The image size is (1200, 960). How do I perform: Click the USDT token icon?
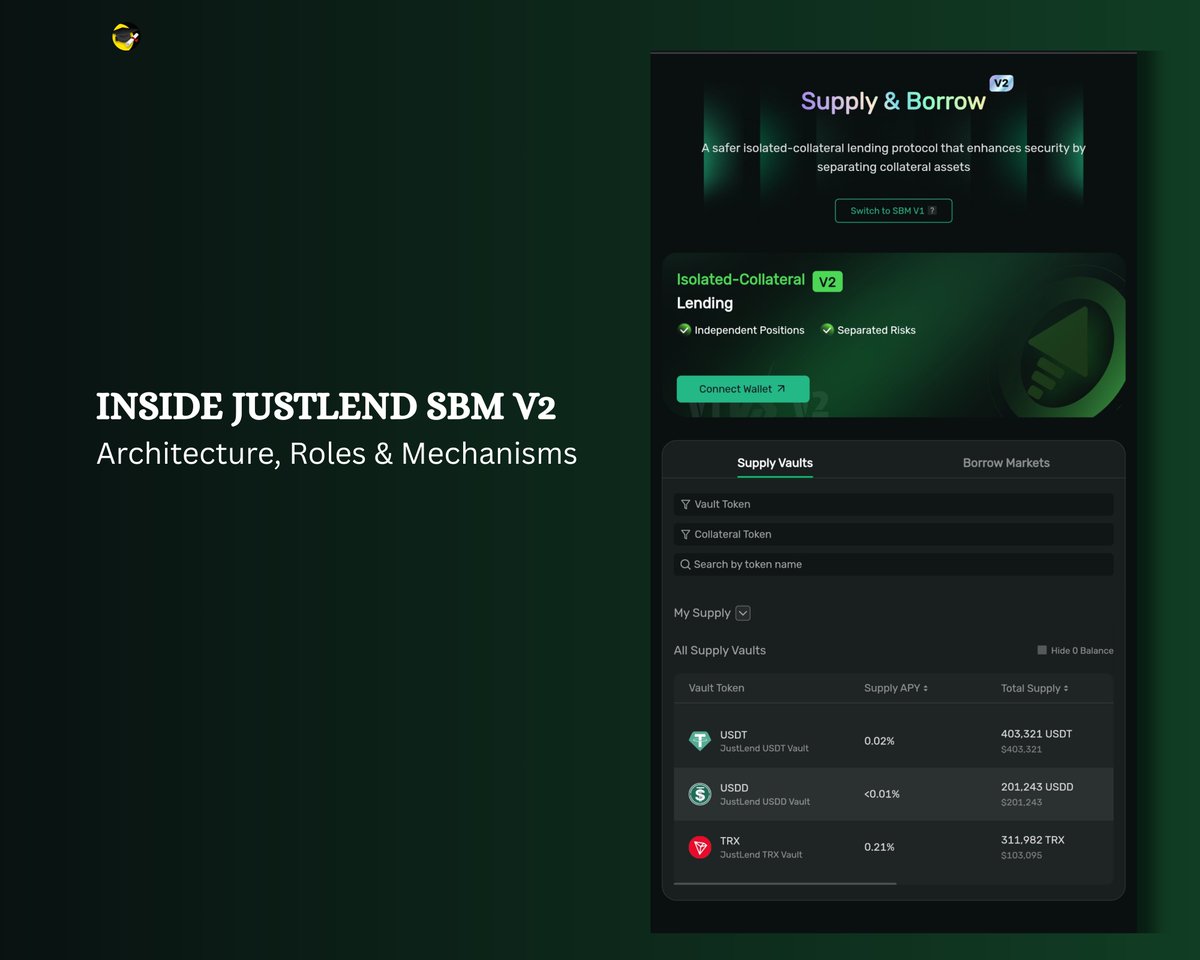pyautogui.click(x=700, y=741)
